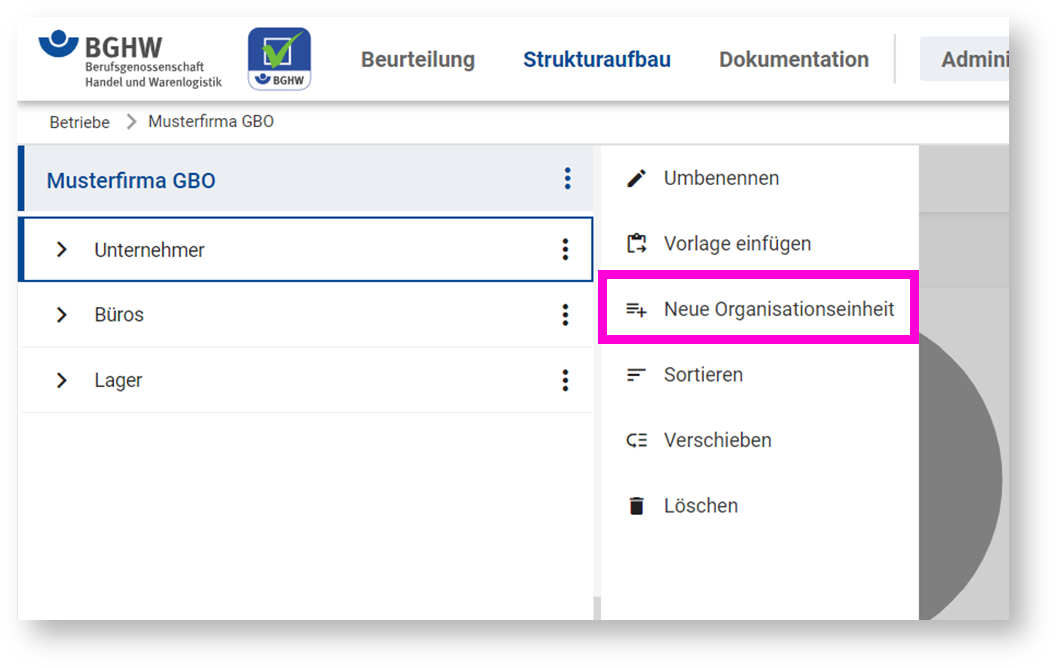Expand the Büros tree node
Viewport: 1057px width, 668px height.
pos(62,315)
